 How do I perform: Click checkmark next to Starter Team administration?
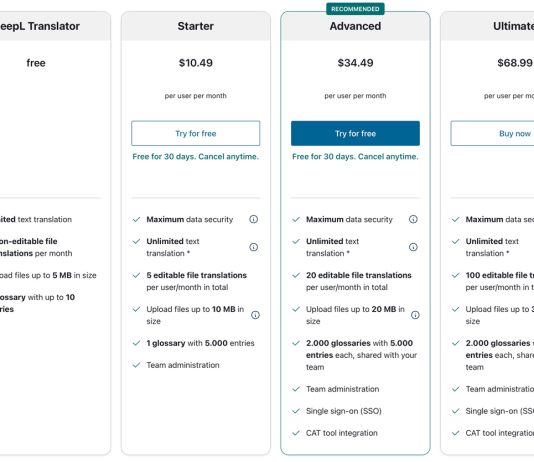[x=137, y=365]
